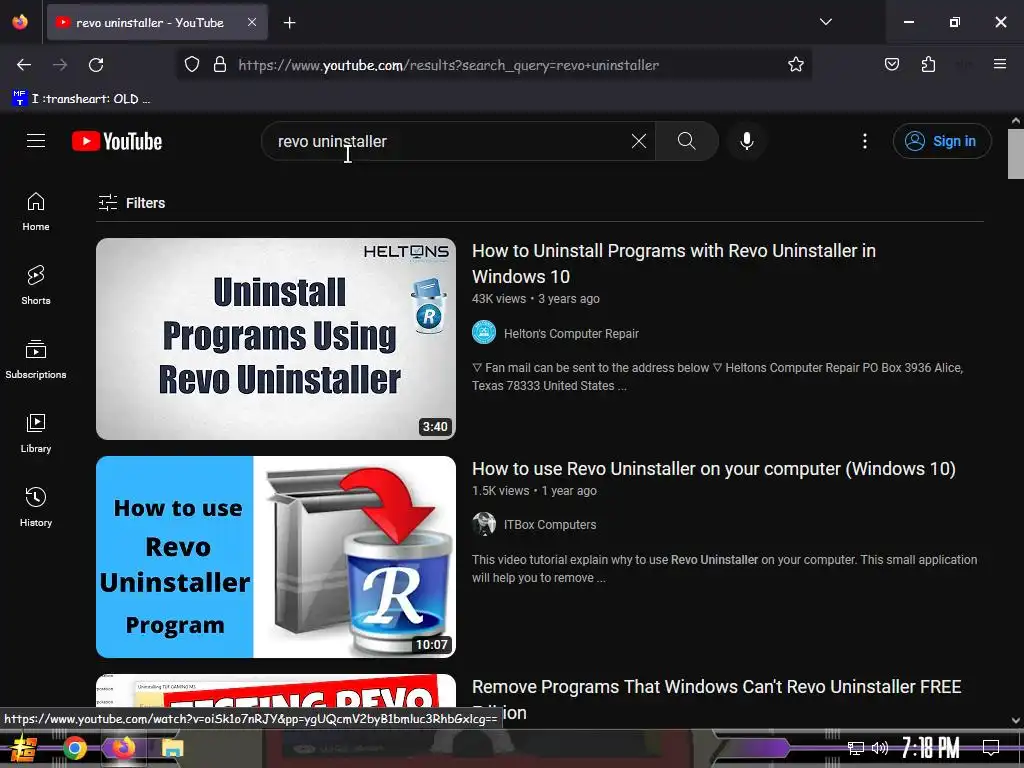Go back with the browser back arrow
Image resolution: width=1024 pixels, height=768 pixels.
coord(24,65)
